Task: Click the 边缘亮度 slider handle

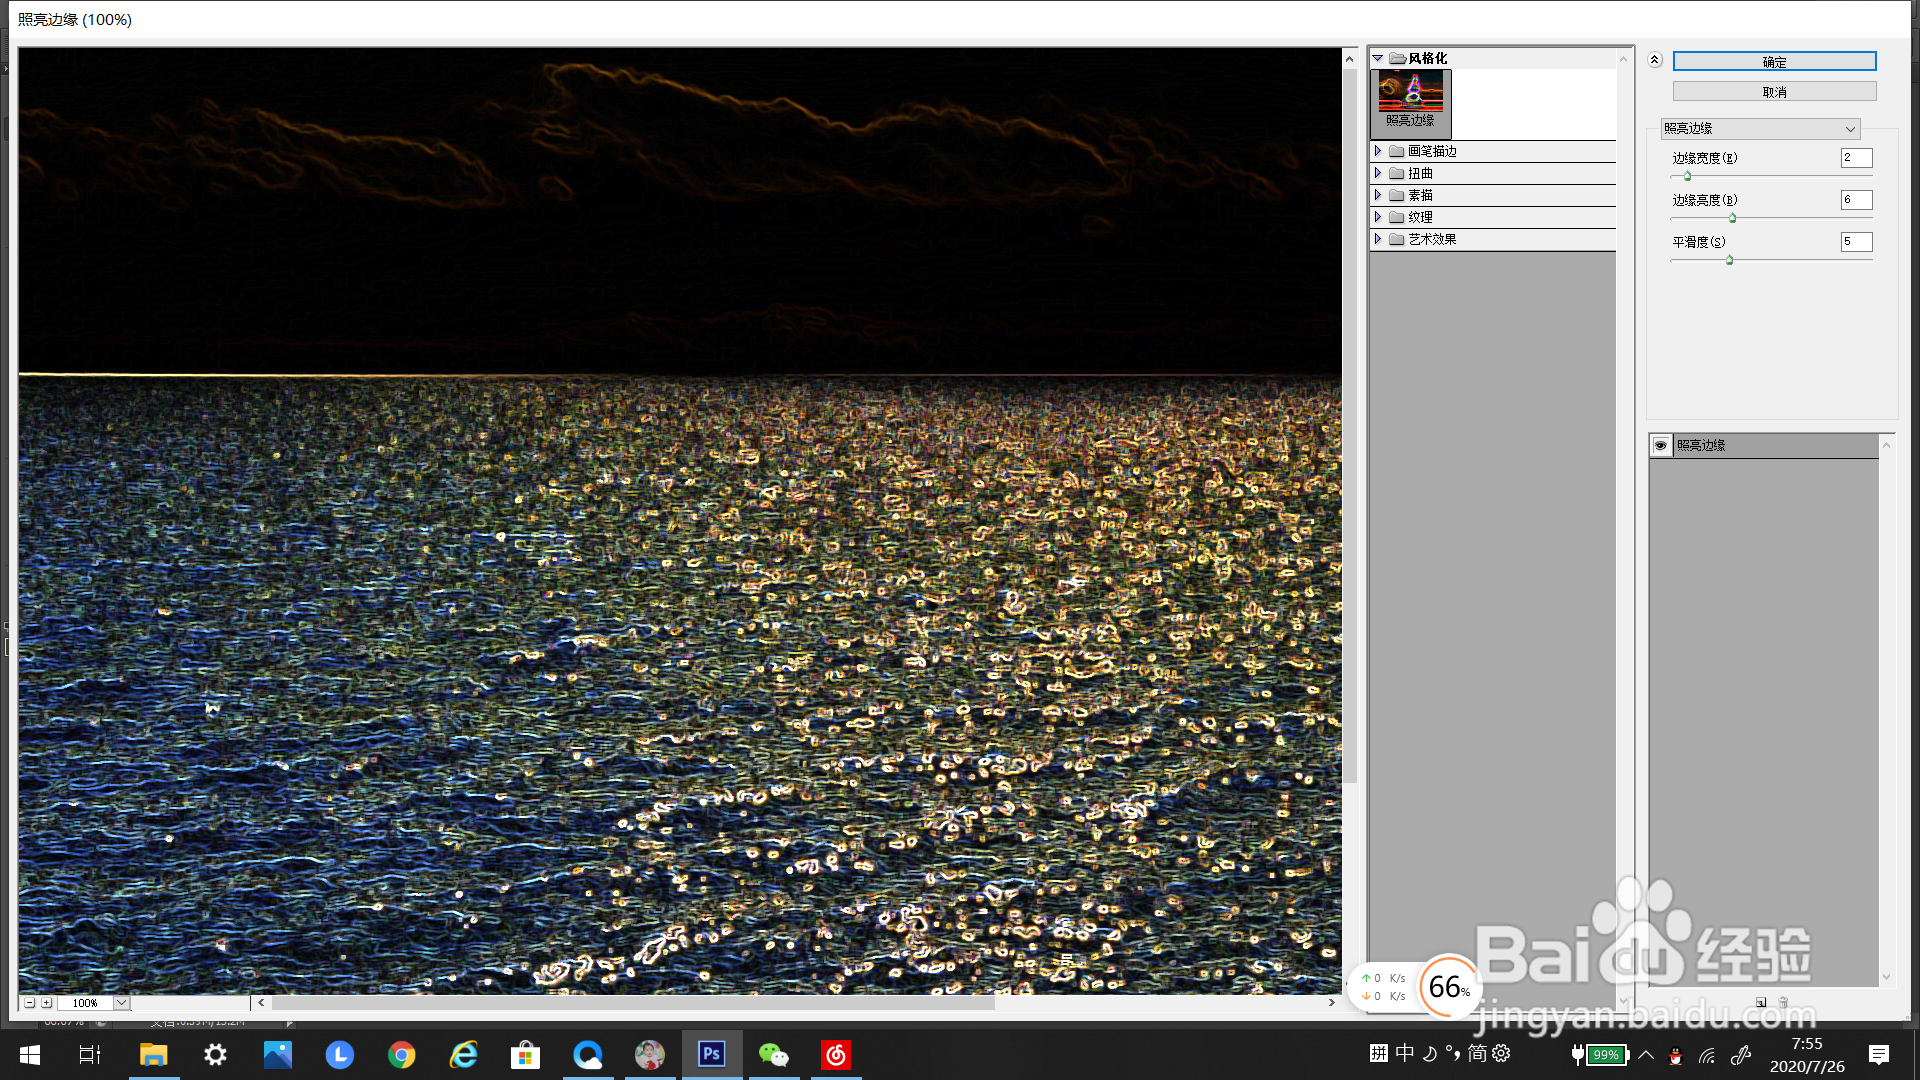Action: coord(1732,218)
